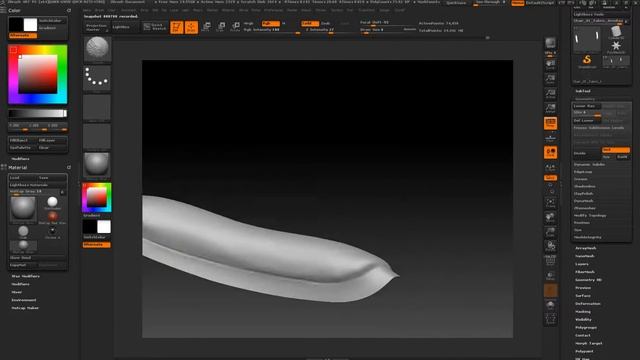Click Projection Master button
Image resolution: width=640 pixels, height=360 pixels.
(96, 27)
